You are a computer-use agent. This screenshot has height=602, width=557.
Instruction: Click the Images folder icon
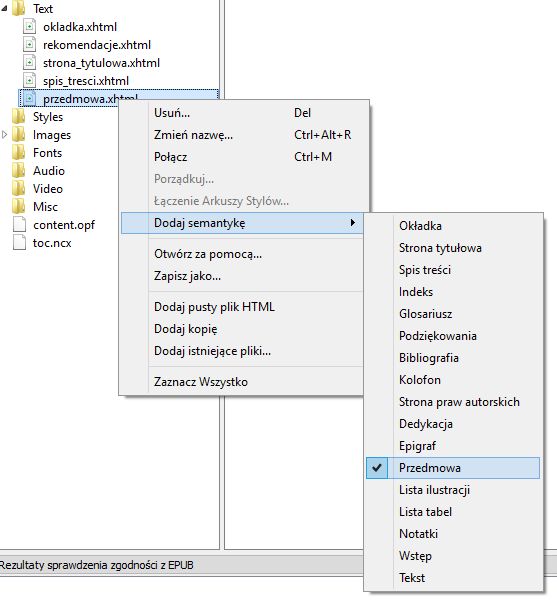tap(18, 135)
